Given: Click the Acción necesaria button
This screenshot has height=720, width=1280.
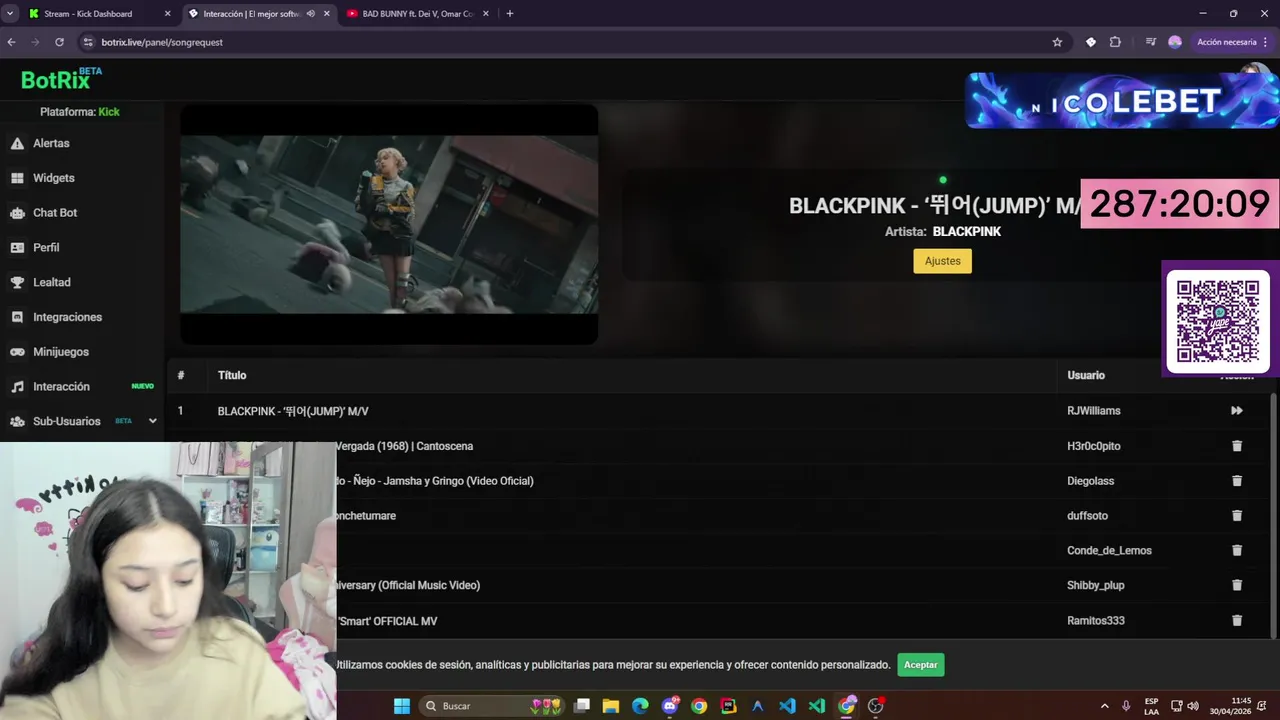Looking at the screenshot, I should tap(1226, 42).
